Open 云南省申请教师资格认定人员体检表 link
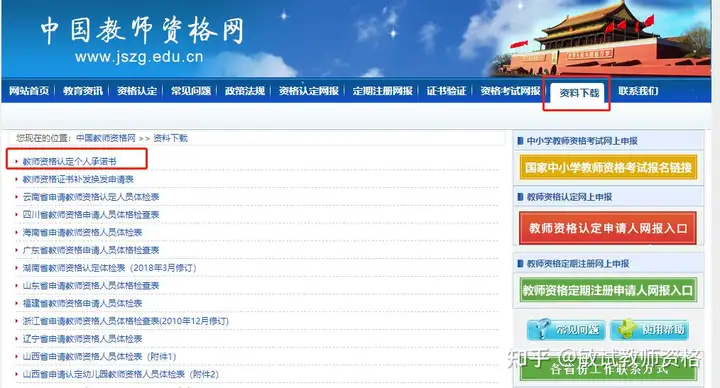This screenshot has width=720, height=388. [91, 197]
